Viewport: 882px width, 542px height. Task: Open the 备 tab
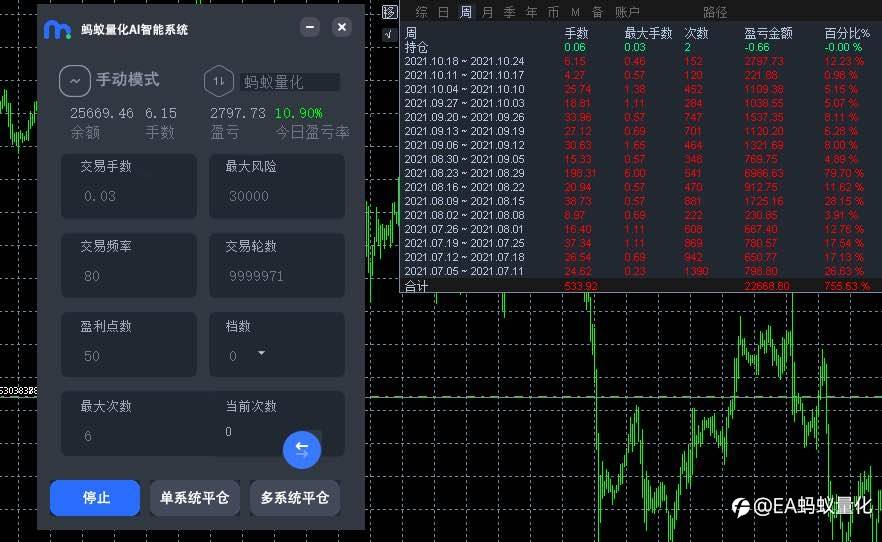[x=597, y=12]
